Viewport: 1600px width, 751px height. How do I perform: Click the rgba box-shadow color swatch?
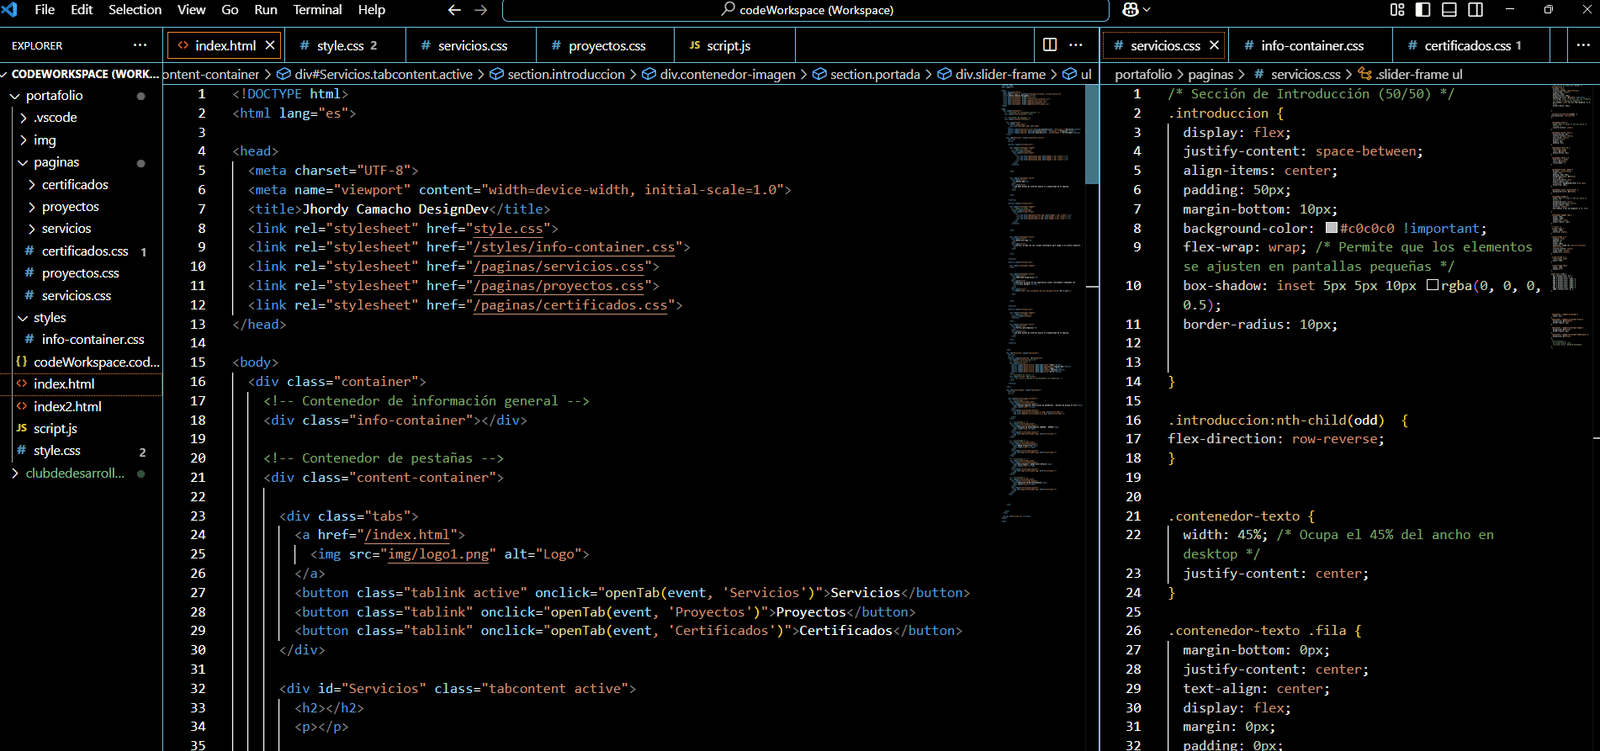1432,285
